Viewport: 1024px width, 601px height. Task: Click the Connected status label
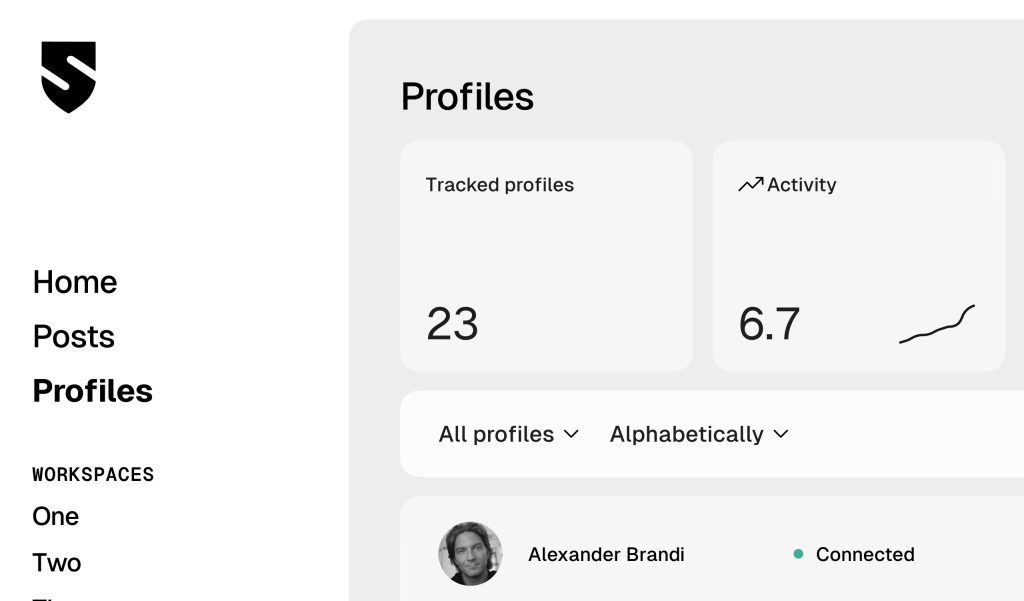[865, 554]
